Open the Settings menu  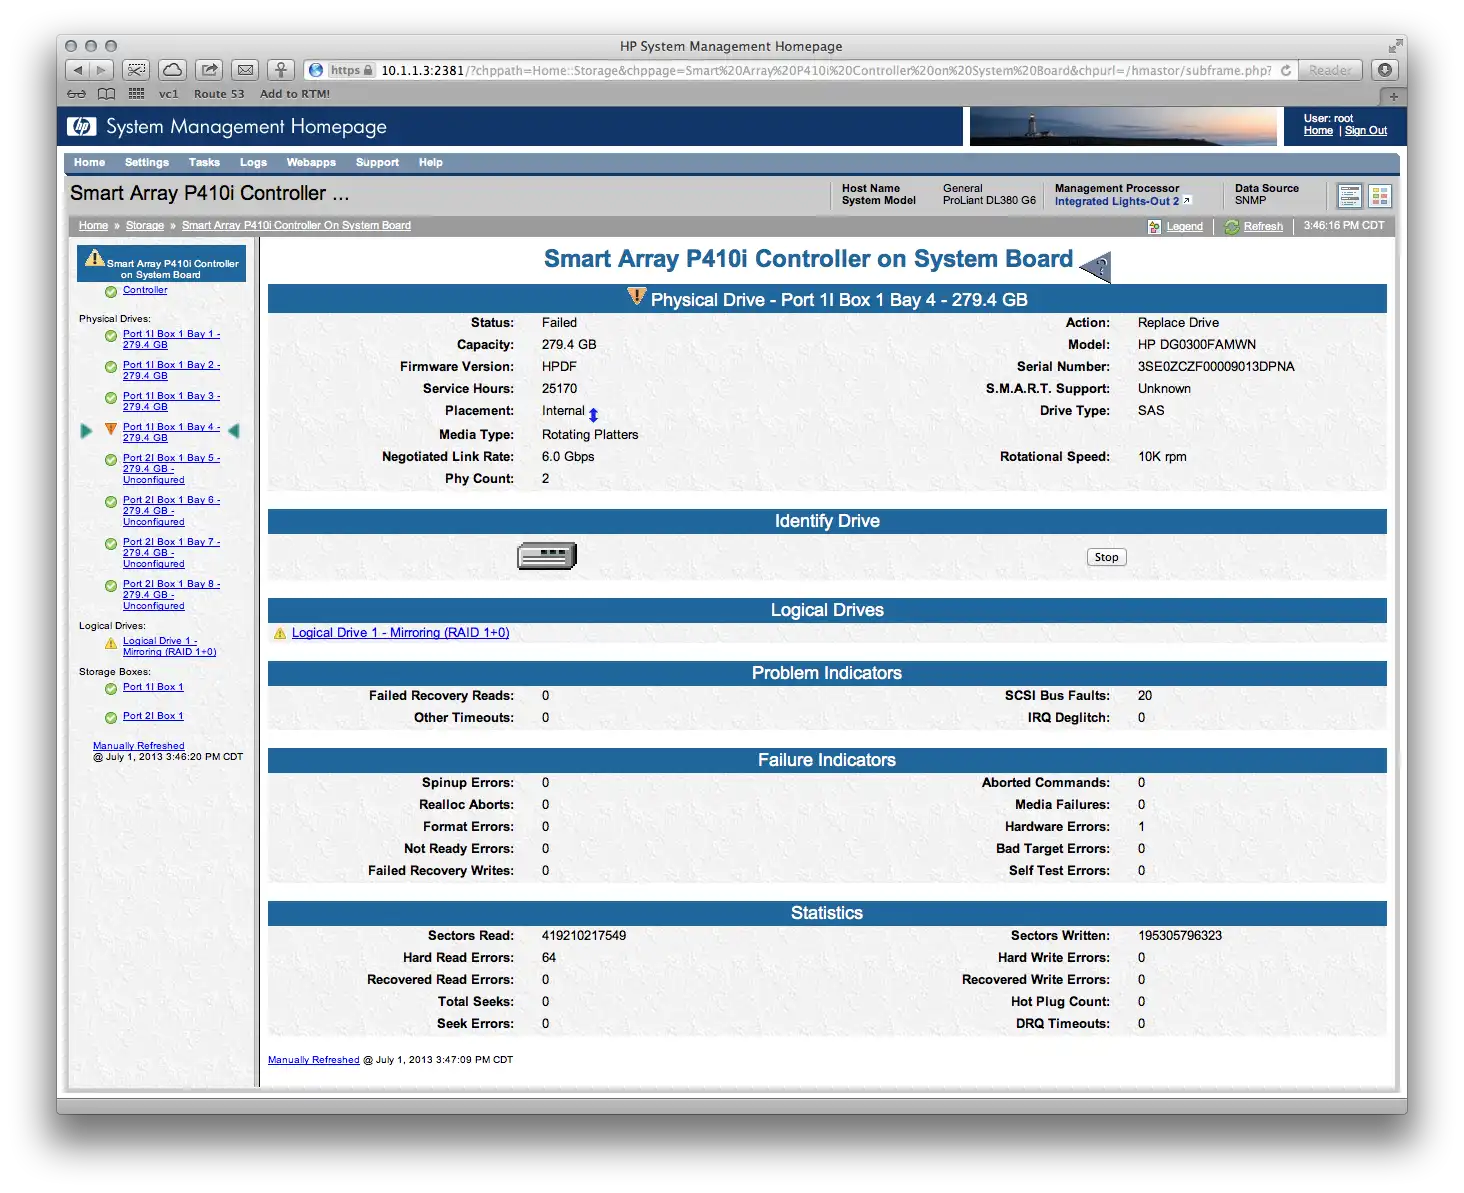click(147, 162)
